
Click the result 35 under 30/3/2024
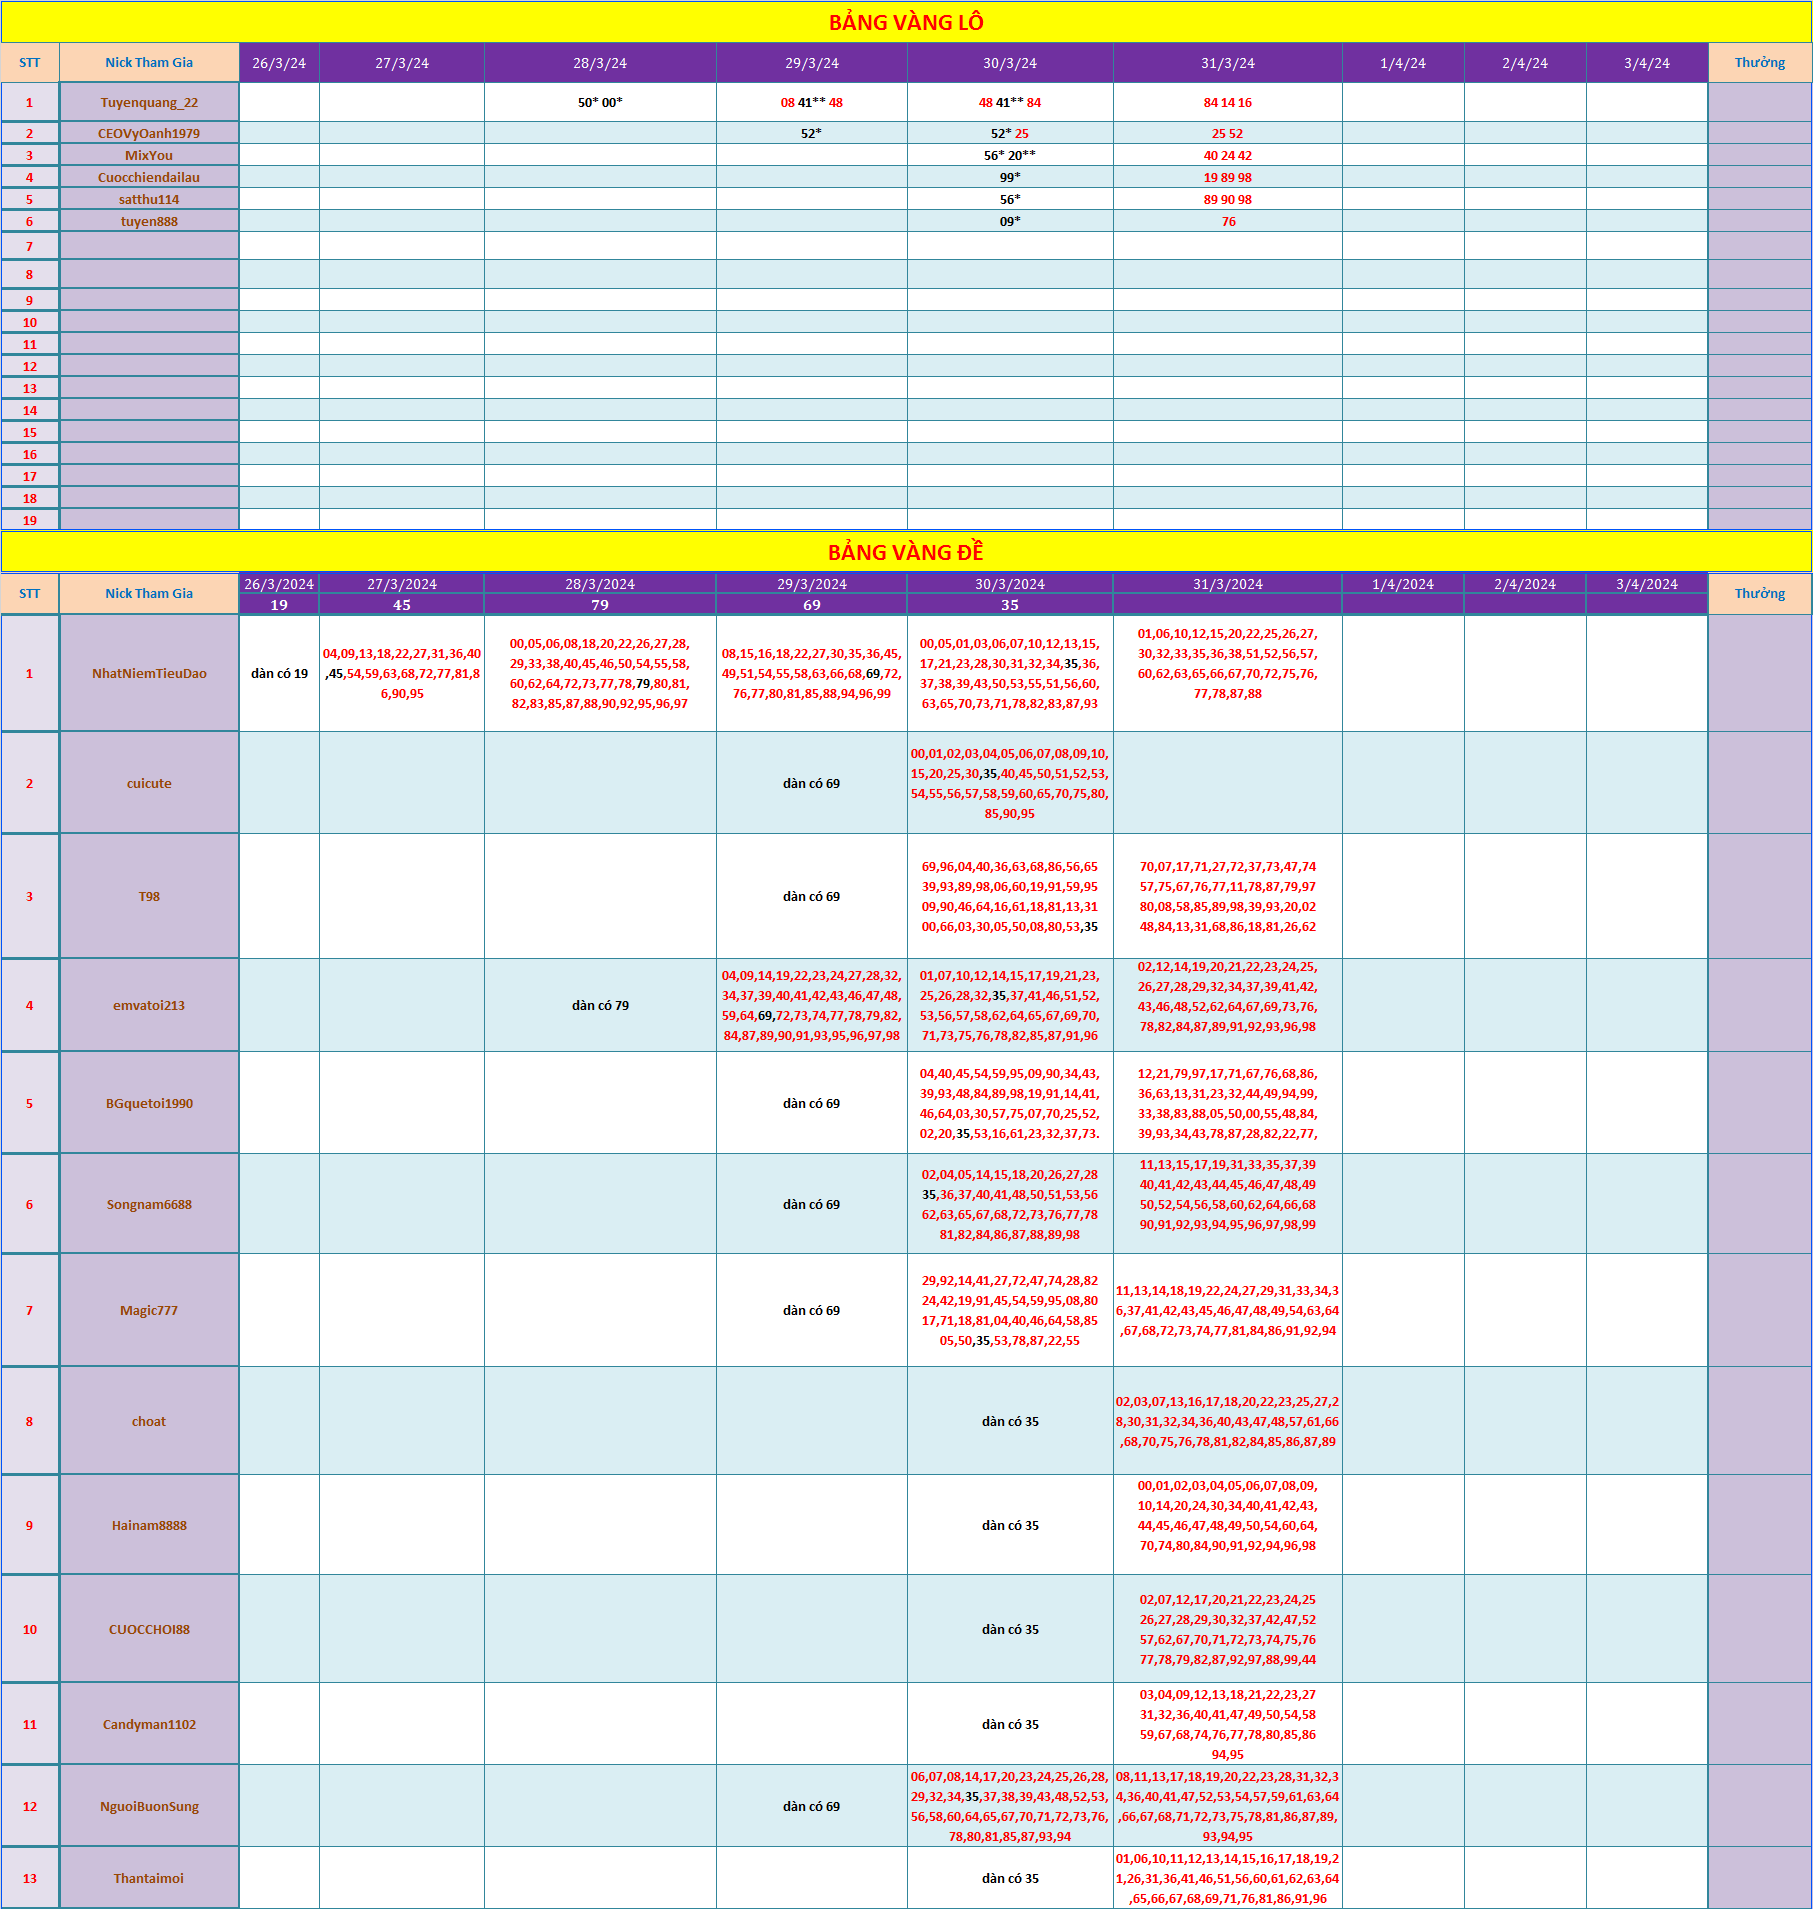point(1010,604)
